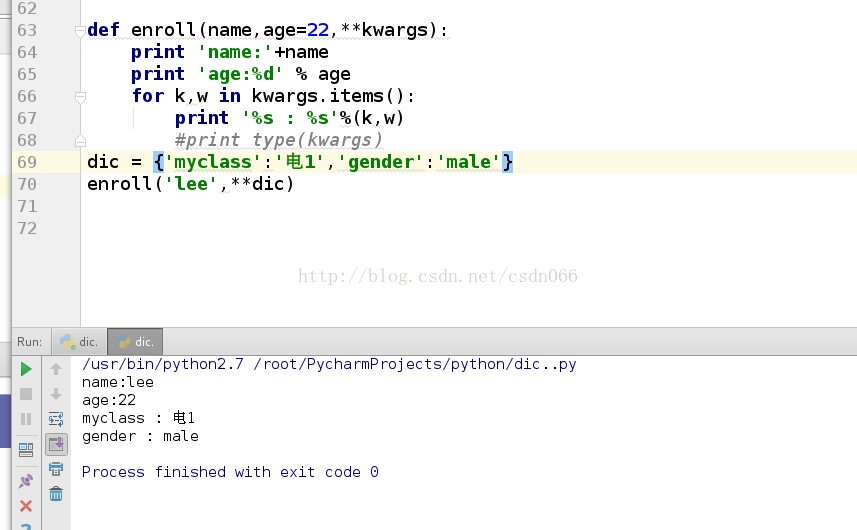This screenshot has width=857, height=530.
Task: Click the up arrow in Run toolbar
Action: pos(56,369)
